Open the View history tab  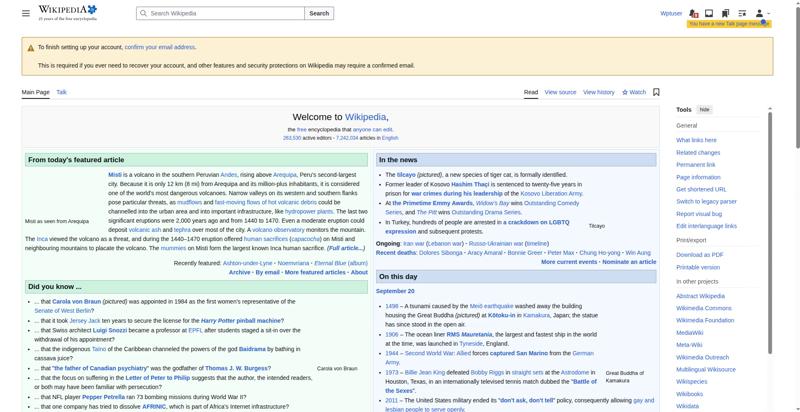point(598,92)
